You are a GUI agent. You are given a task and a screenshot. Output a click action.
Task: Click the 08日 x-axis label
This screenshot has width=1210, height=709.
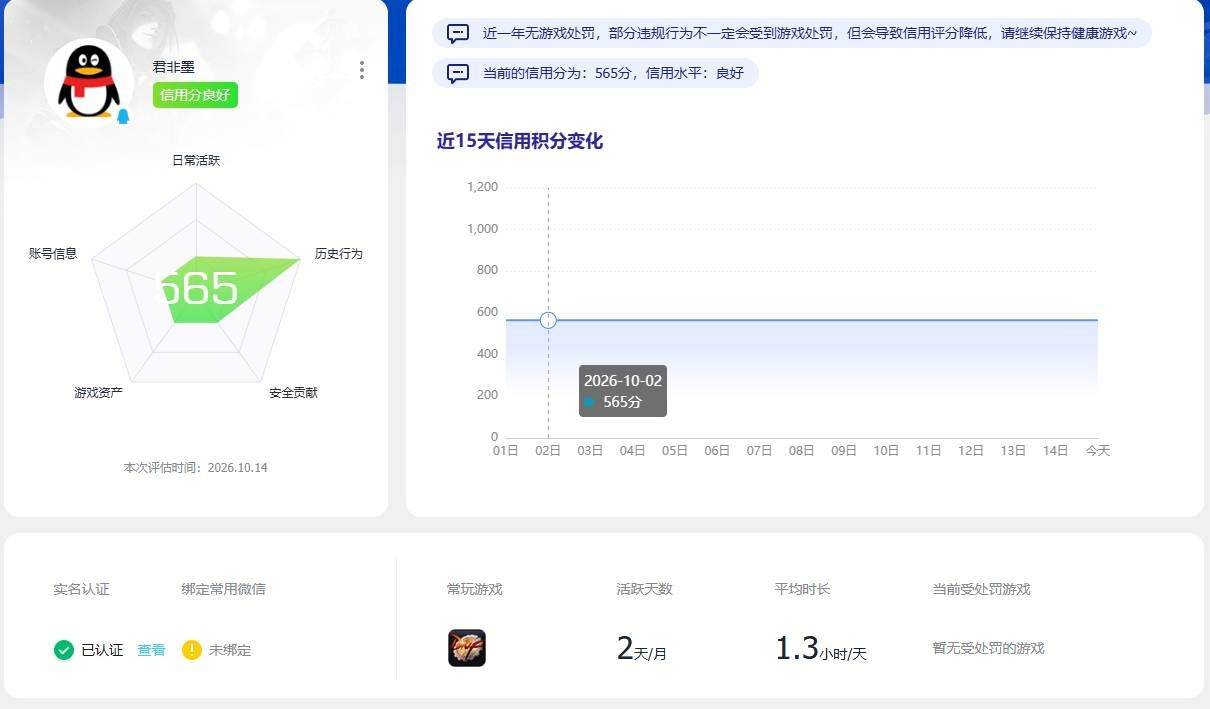coord(802,451)
